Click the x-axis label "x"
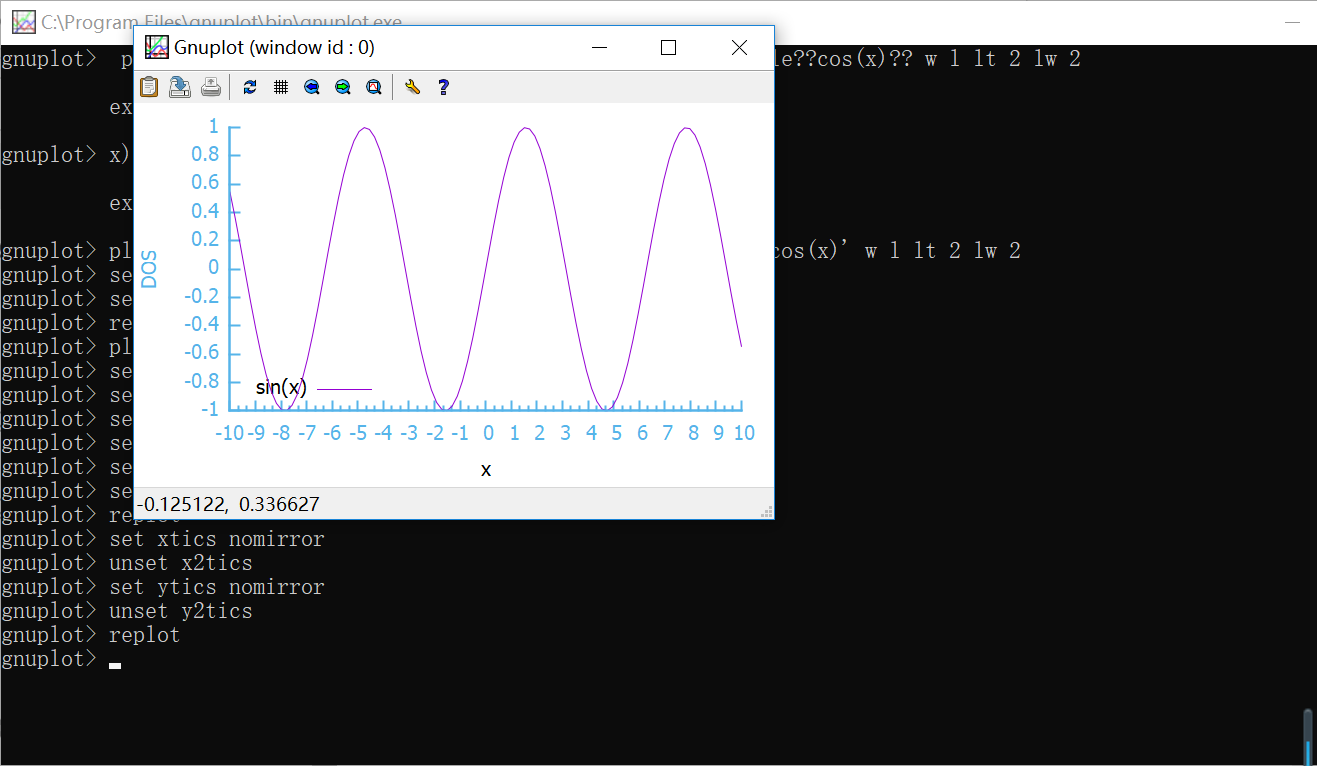Screen dimensions: 1317x766 point(486,469)
